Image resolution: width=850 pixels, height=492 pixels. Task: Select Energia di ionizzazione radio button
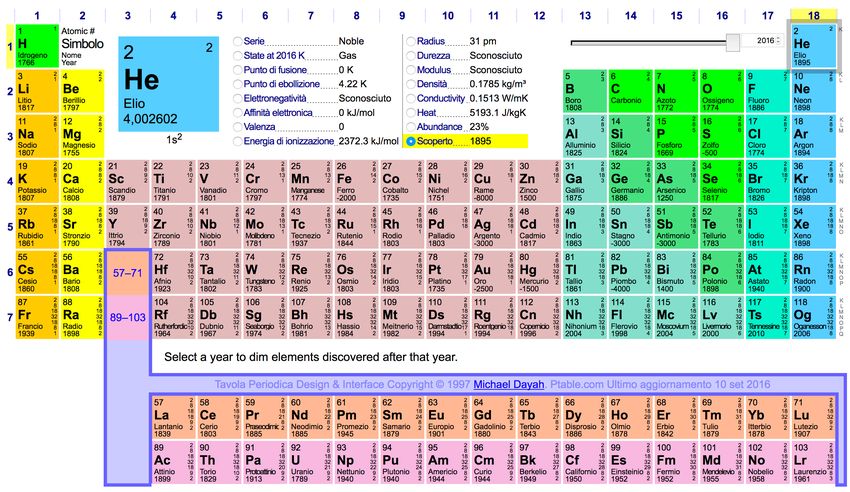pyautogui.click(x=237, y=141)
